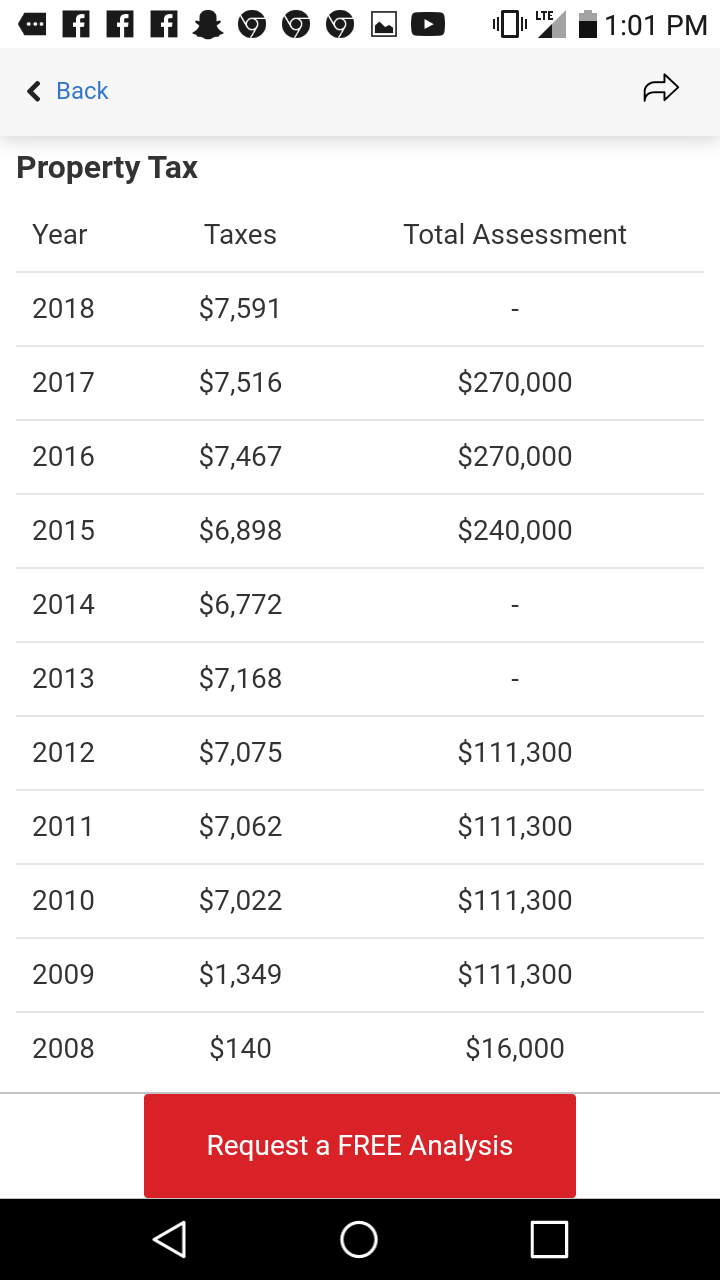This screenshot has height=1280, width=720.
Task: Tap the 2018 tax row year
Action: [x=63, y=309]
